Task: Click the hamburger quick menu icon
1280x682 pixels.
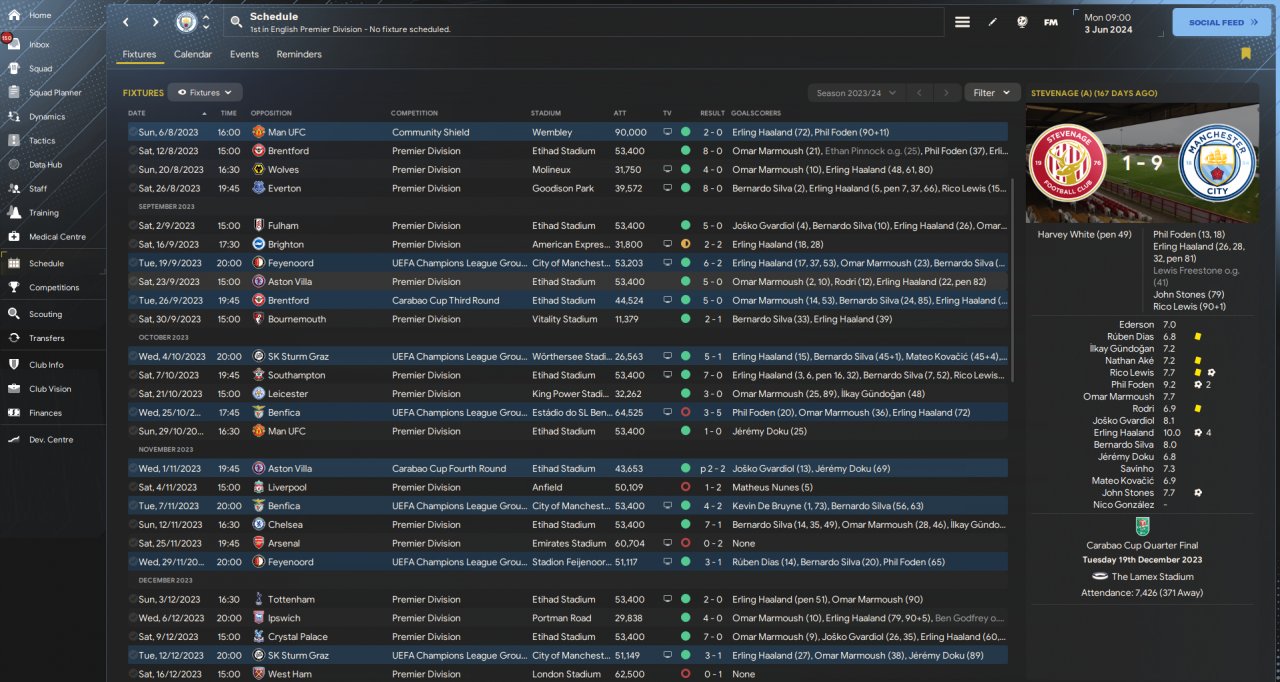Action: [962, 22]
